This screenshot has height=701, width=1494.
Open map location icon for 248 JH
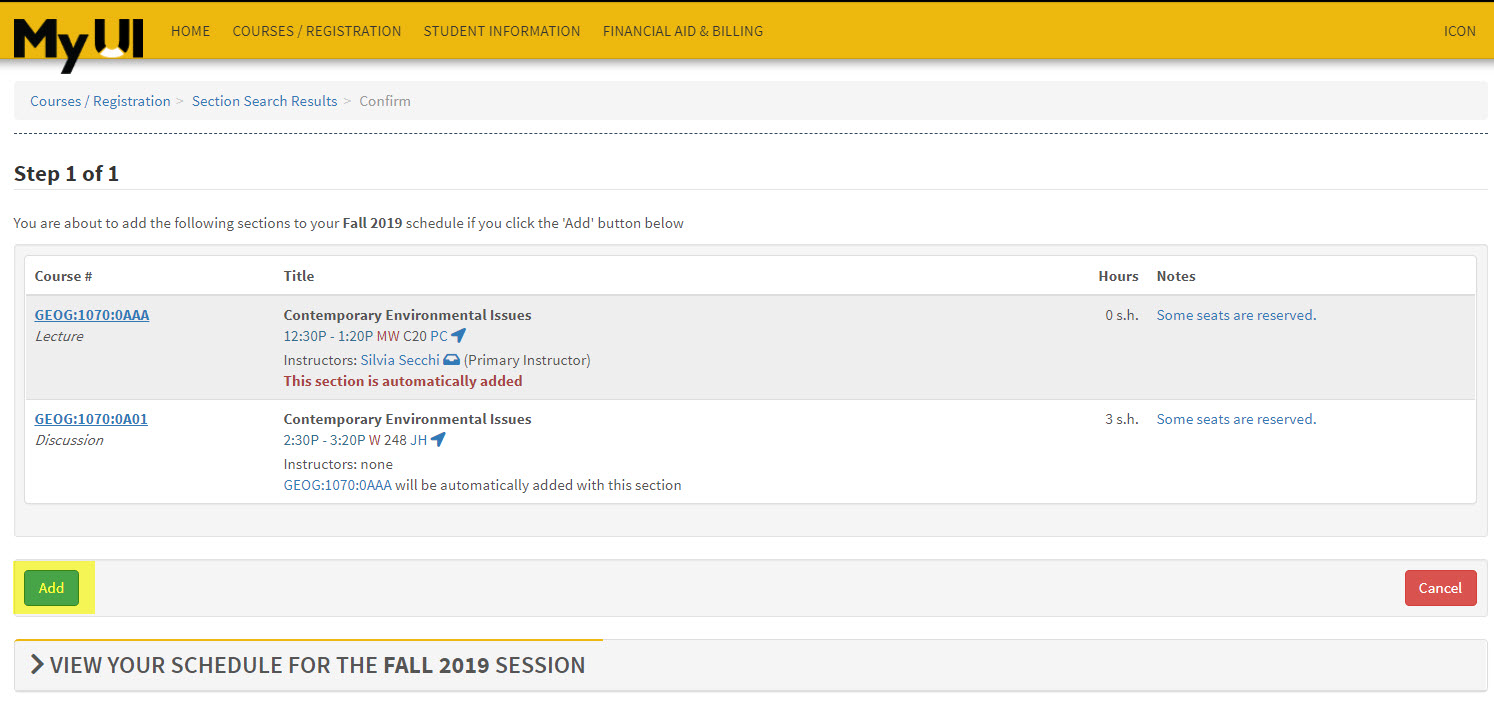click(438, 441)
